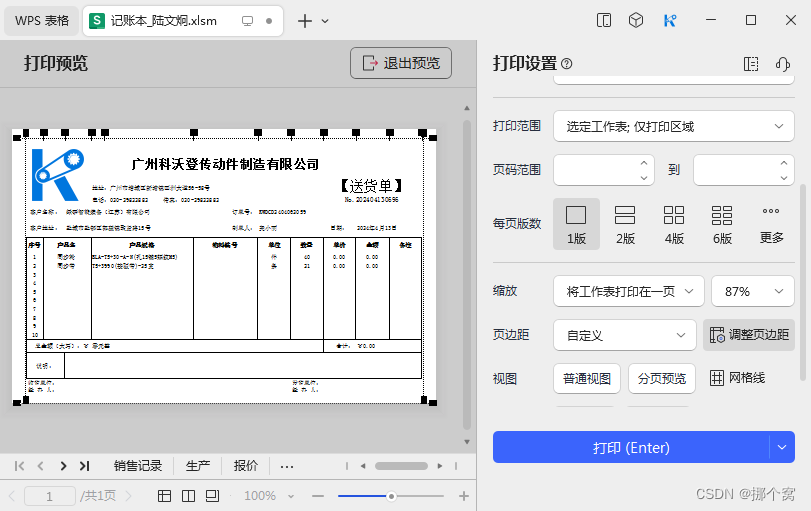Select the 4版 pages-per-sheet layout
The height and width of the screenshot is (511, 811).
coord(674,224)
